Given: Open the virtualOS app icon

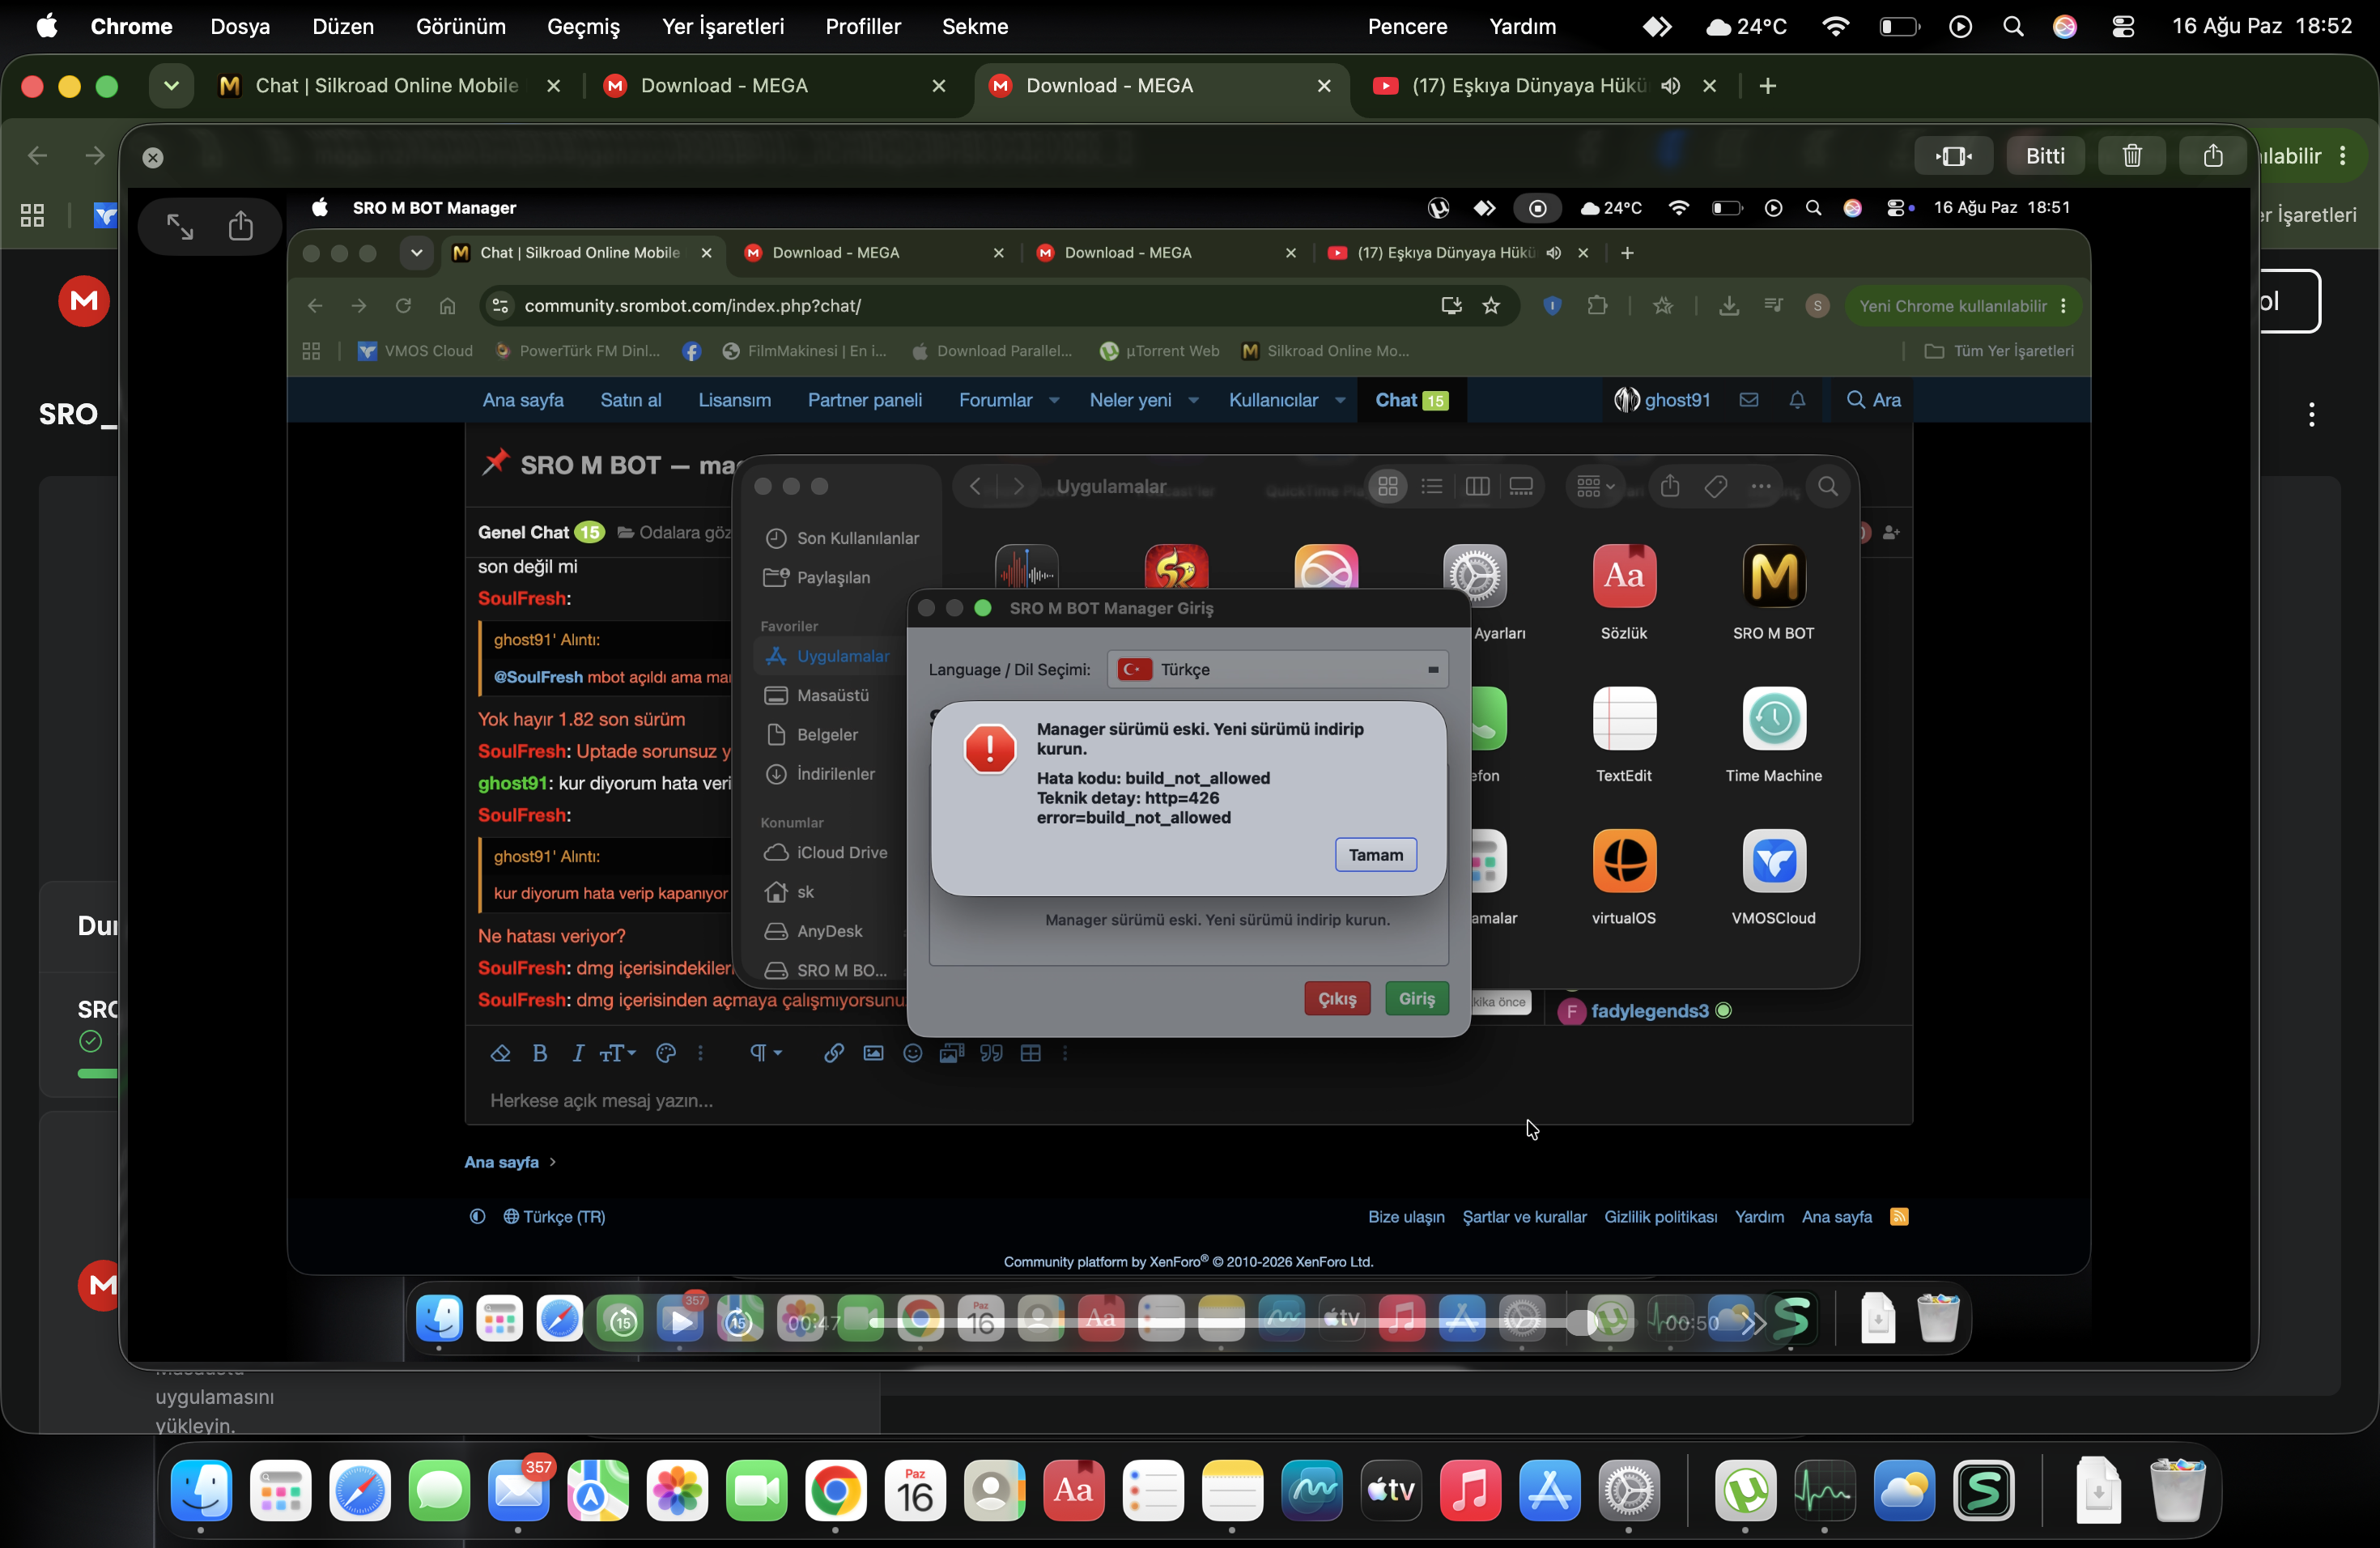Looking at the screenshot, I should coord(1624,860).
